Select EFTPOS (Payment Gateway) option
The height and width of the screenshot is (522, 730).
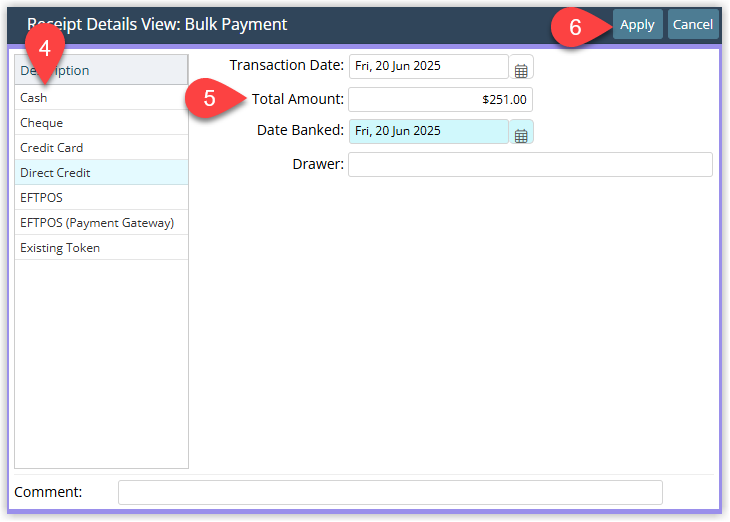101,223
